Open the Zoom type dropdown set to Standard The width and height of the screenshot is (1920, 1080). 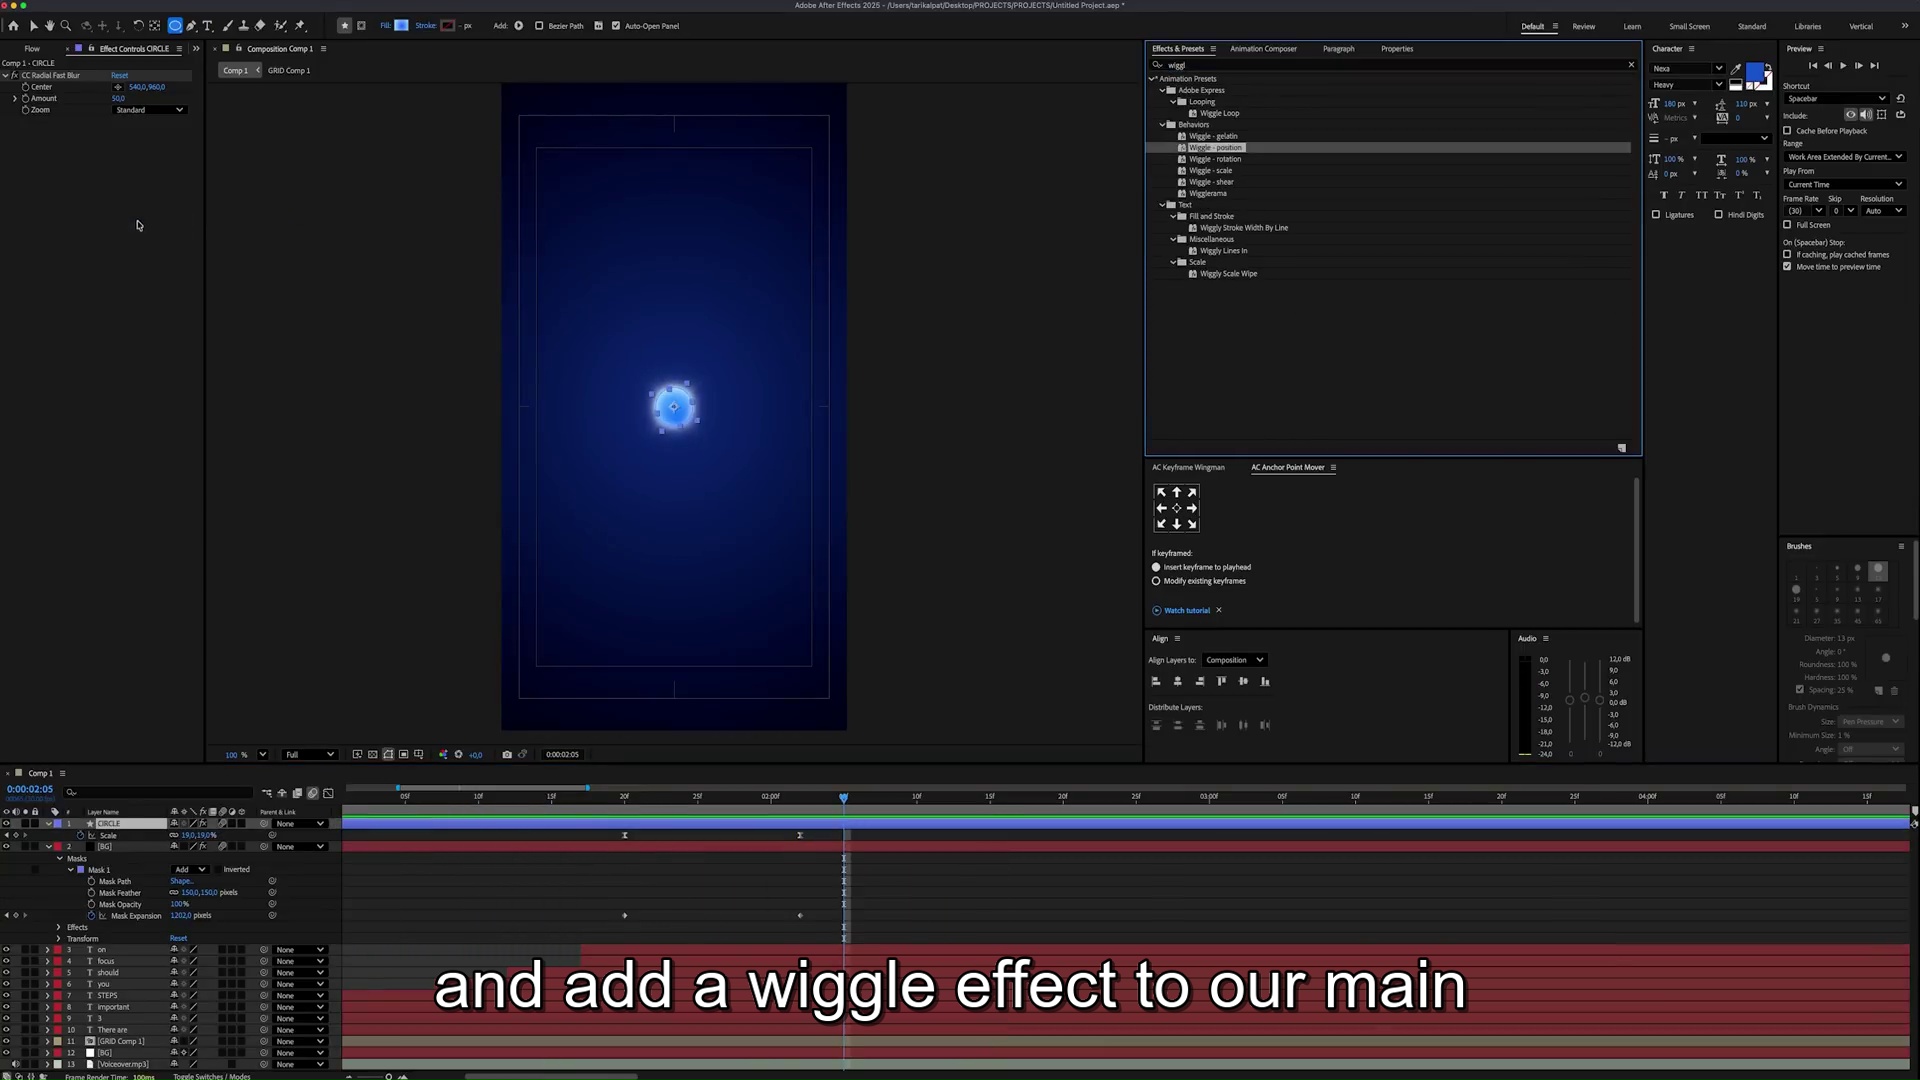[x=150, y=110]
